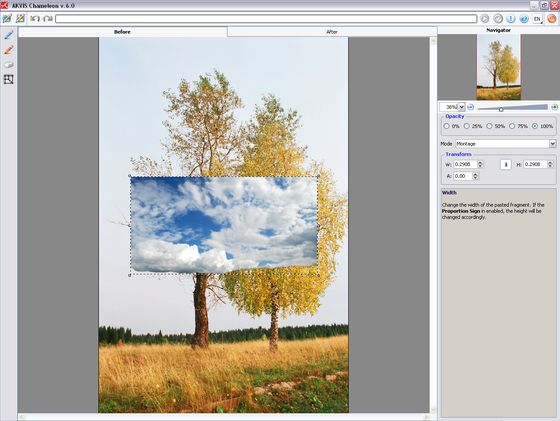Open the program info icon
Image resolution: width=560 pixels, height=421 pixels.
click(x=511, y=19)
